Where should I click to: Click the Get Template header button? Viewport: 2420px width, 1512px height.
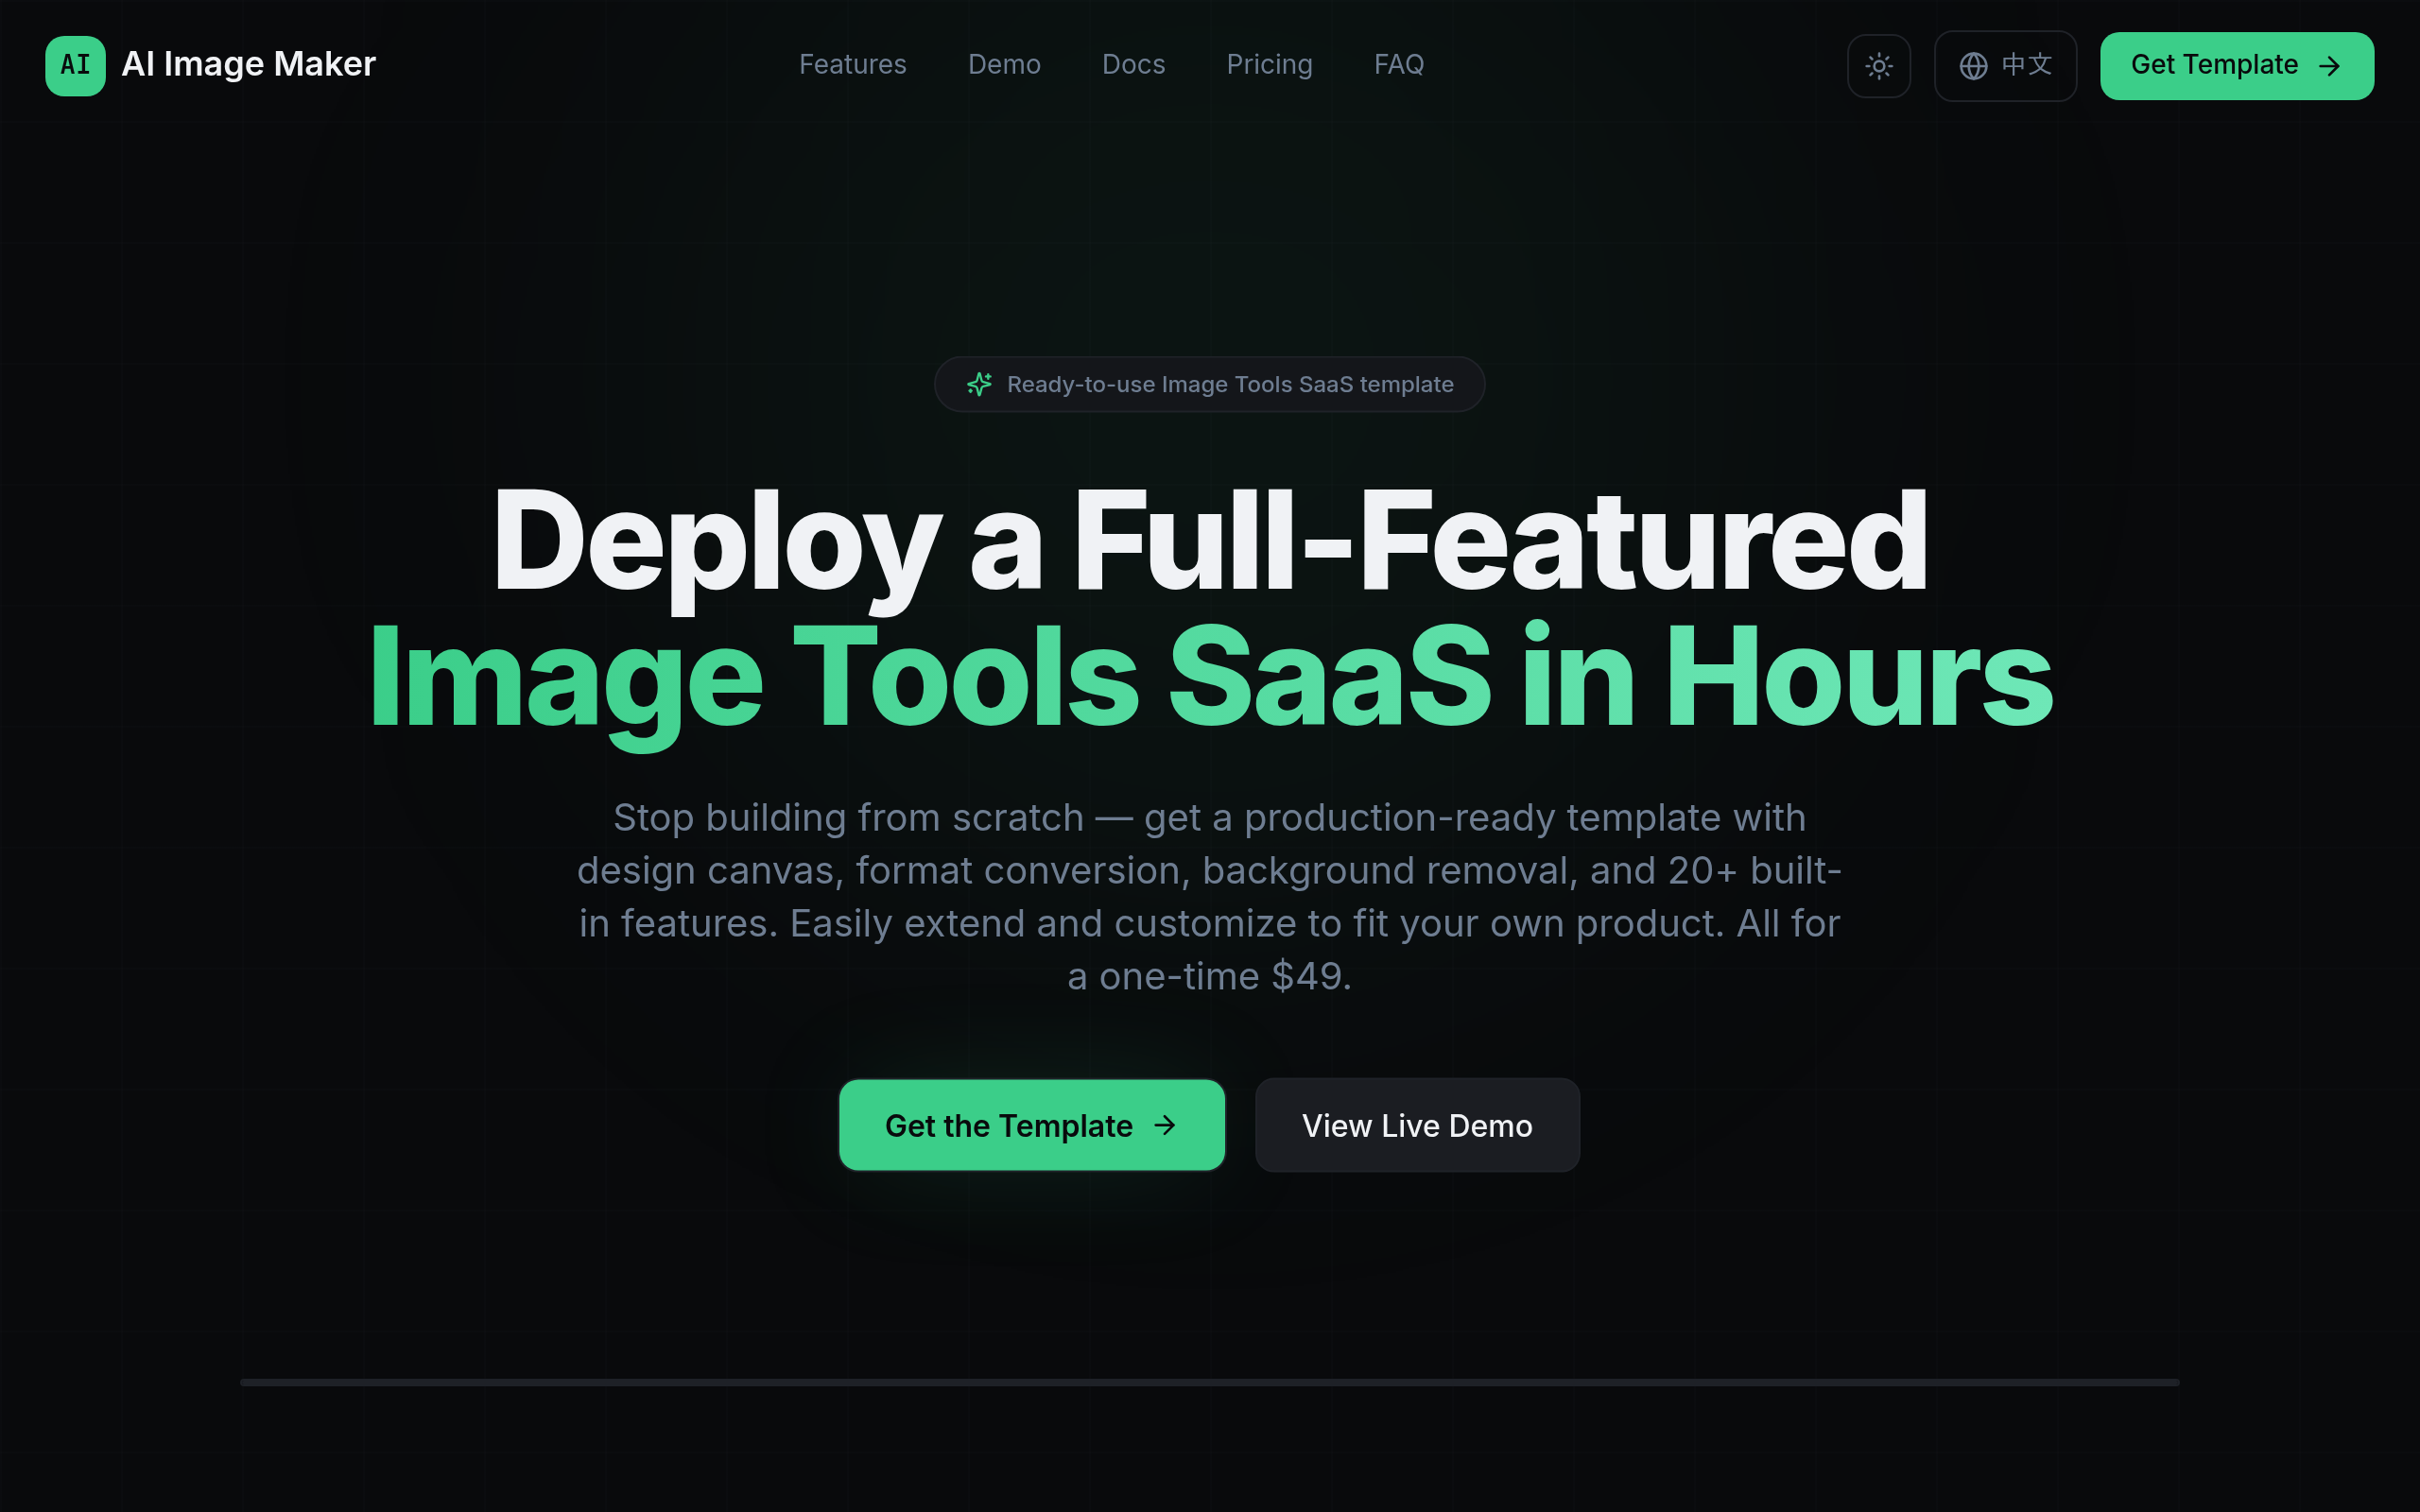[x=2236, y=66]
